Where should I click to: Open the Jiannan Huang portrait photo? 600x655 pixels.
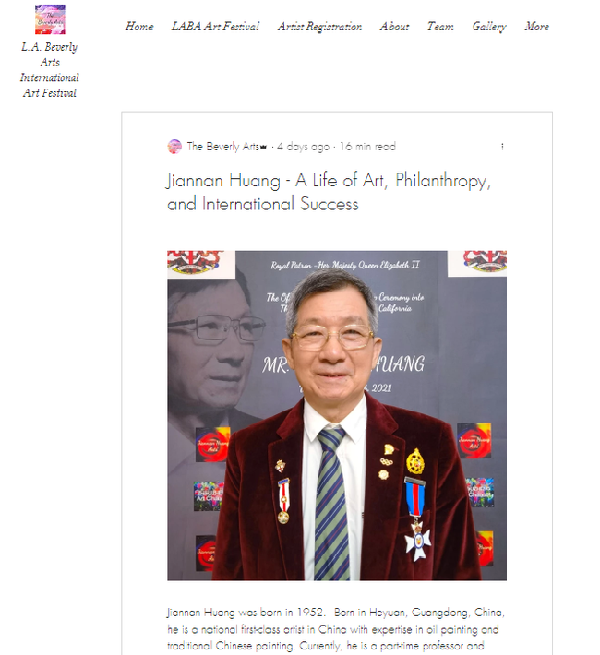tap(337, 415)
